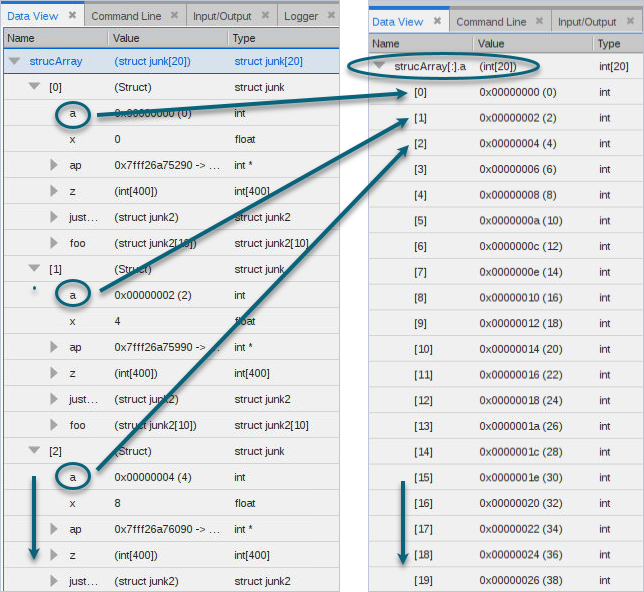
Task: Select member a under element [1]
Action: click(73, 295)
